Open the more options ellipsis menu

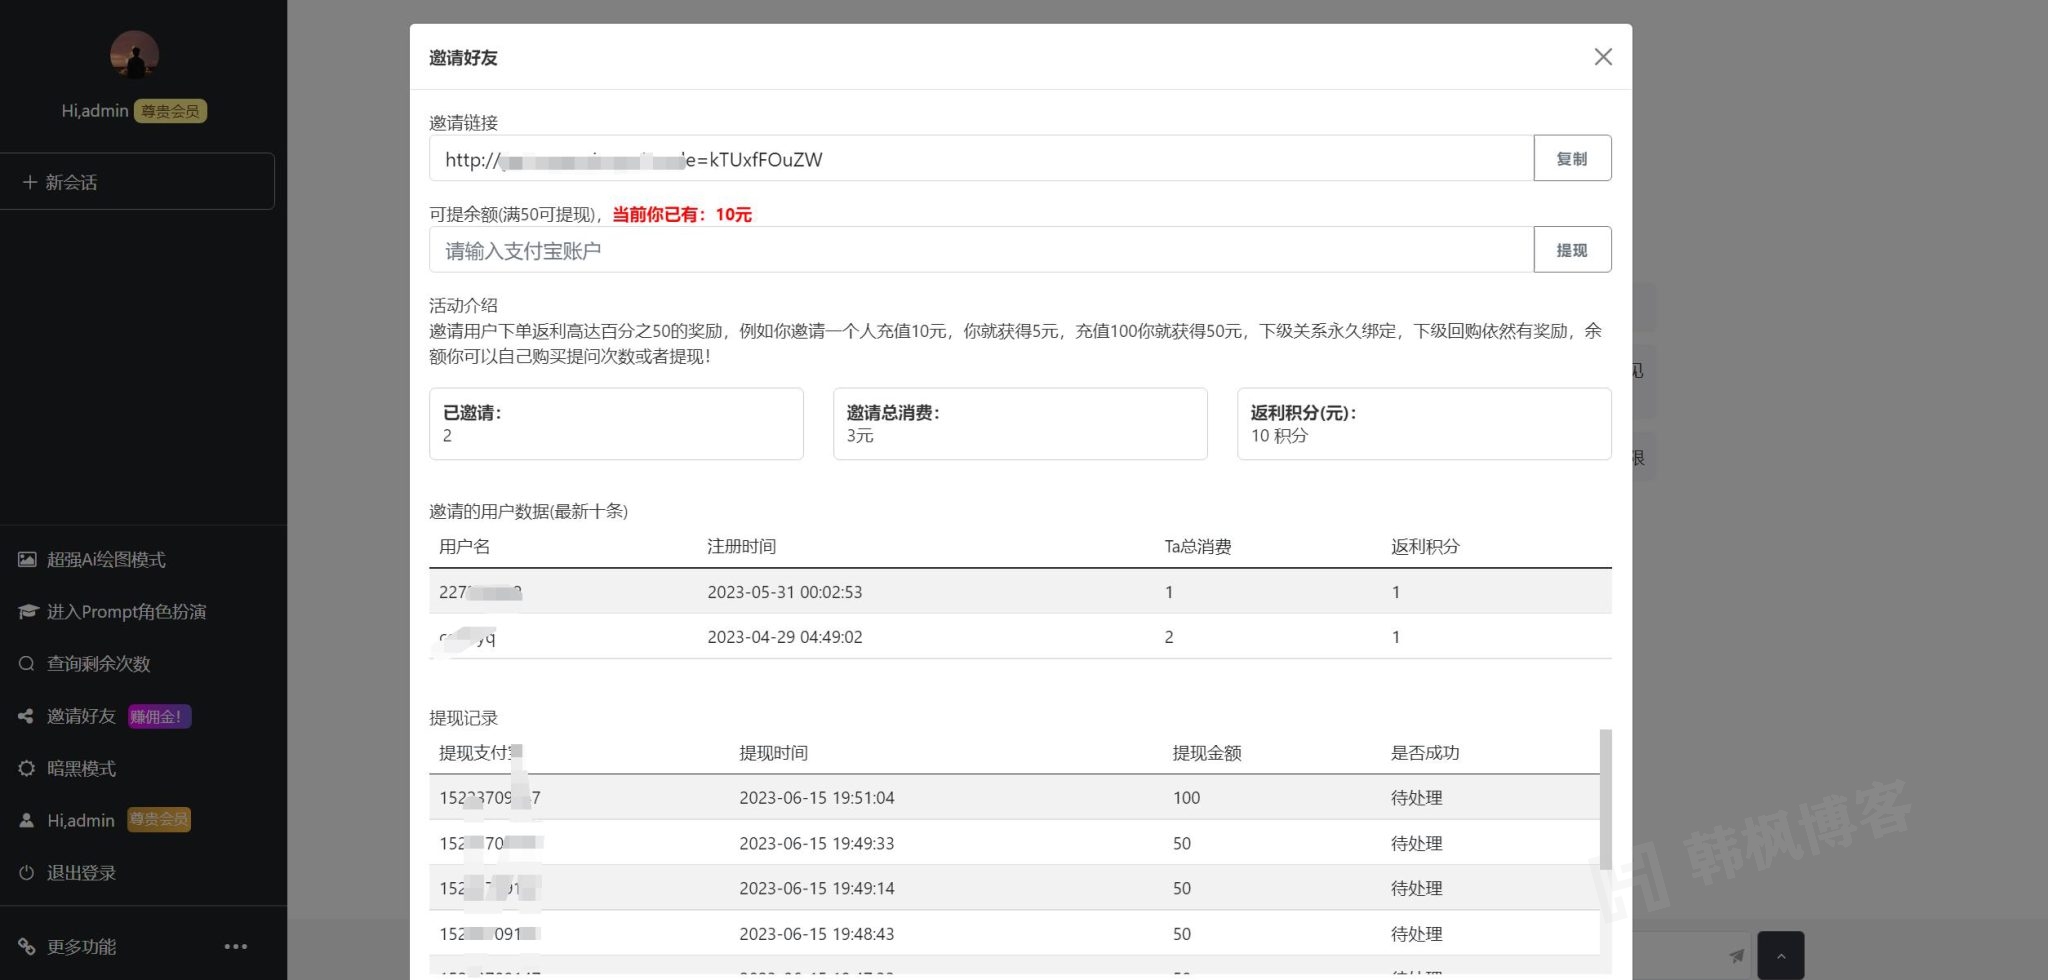pos(236,945)
